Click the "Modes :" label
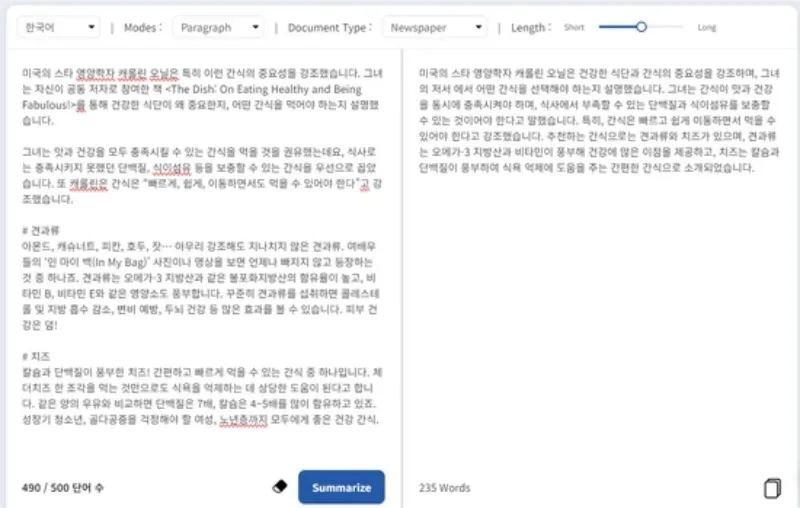800x508 pixels. click(x=143, y=28)
